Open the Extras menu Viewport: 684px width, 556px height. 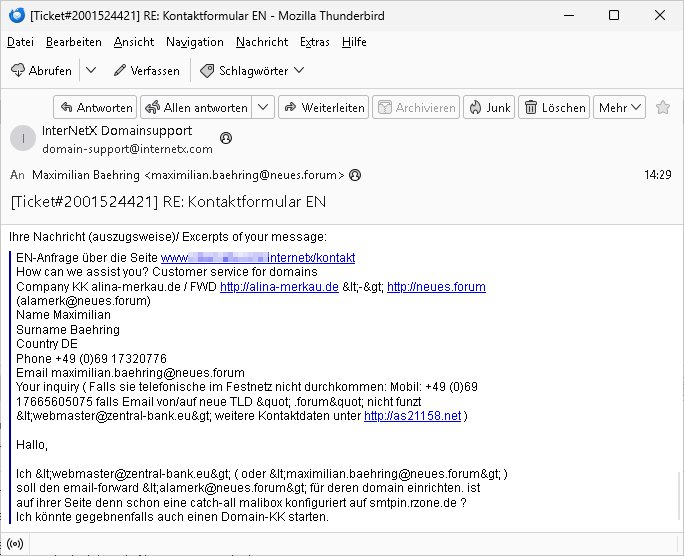click(314, 42)
